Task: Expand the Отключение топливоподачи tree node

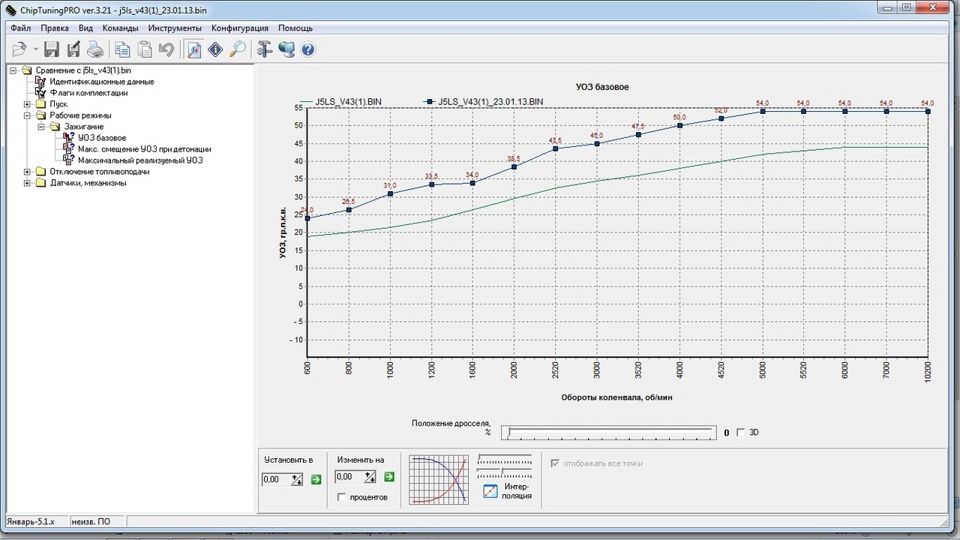Action: click(x=27, y=171)
